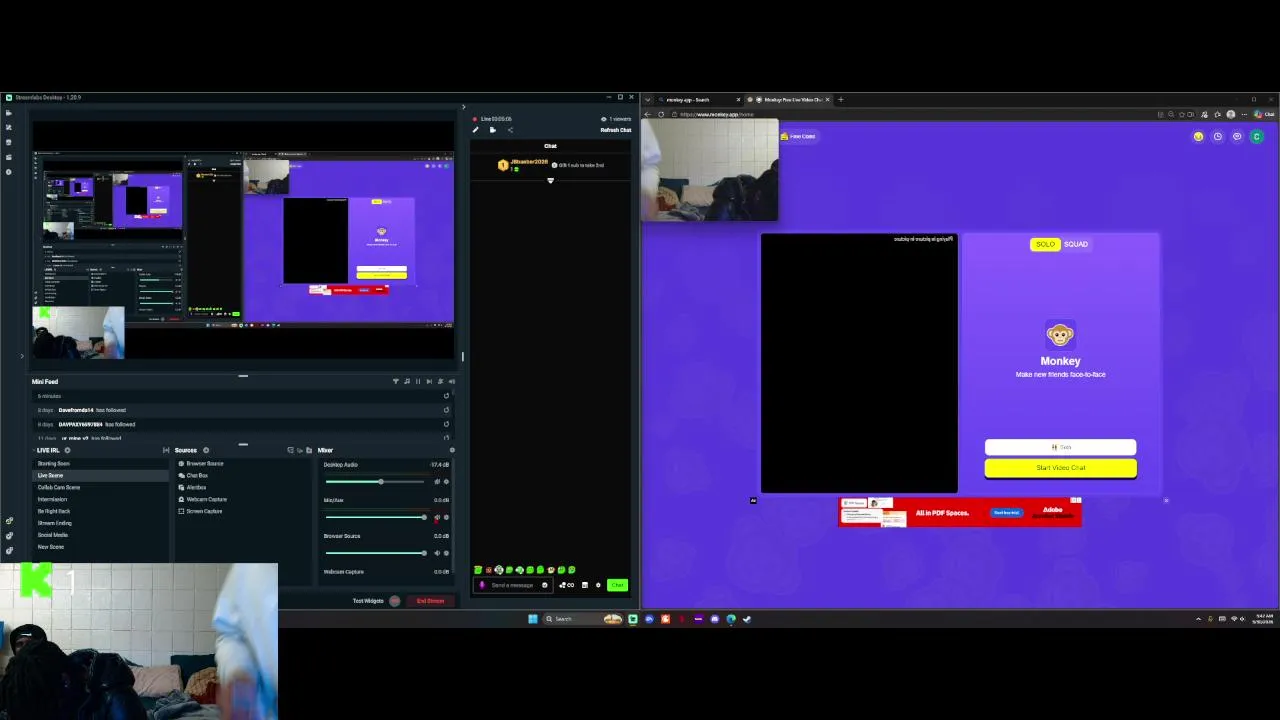Select the Webcam Capture source
The width and height of the screenshot is (1280, 720).
coord(206,499)
